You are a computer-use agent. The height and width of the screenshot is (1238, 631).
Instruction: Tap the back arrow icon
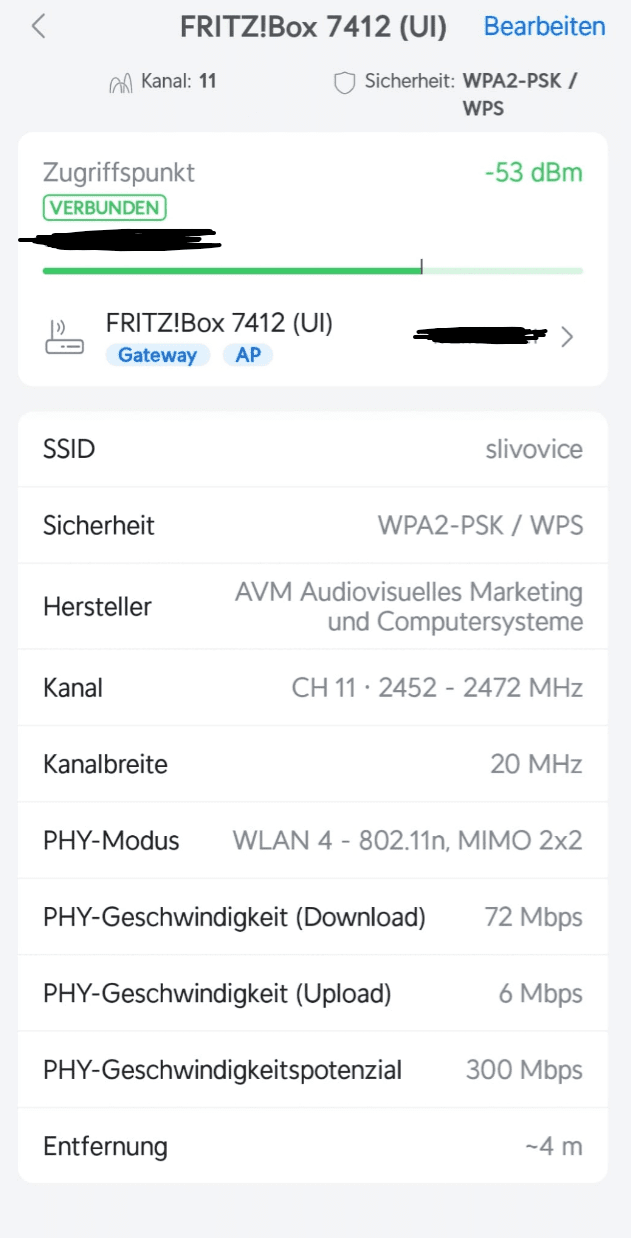click(39, 26)
